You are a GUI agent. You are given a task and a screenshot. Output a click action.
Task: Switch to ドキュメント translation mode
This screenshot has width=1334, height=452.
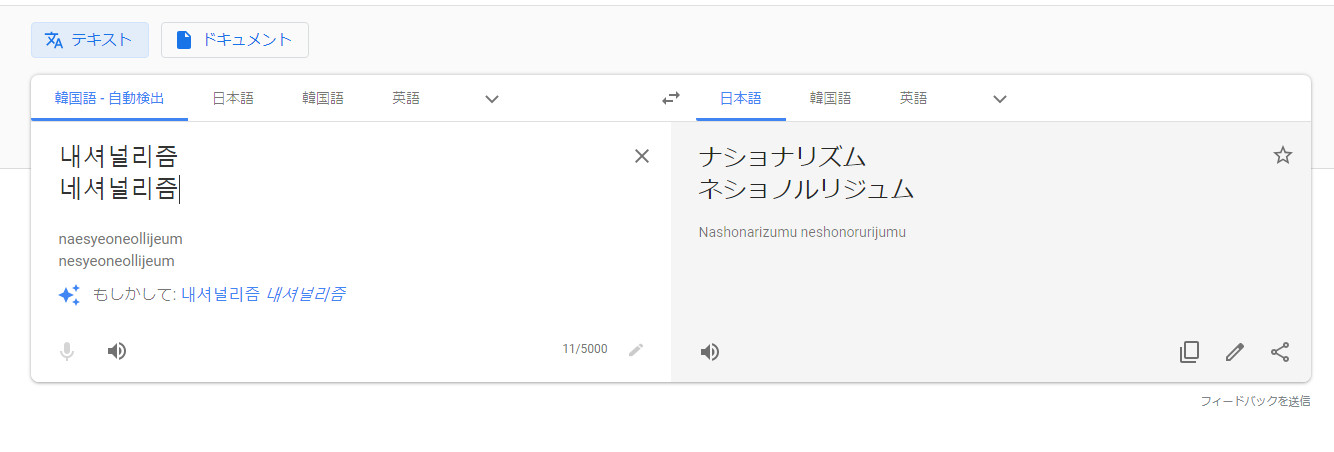pos(235,40)
